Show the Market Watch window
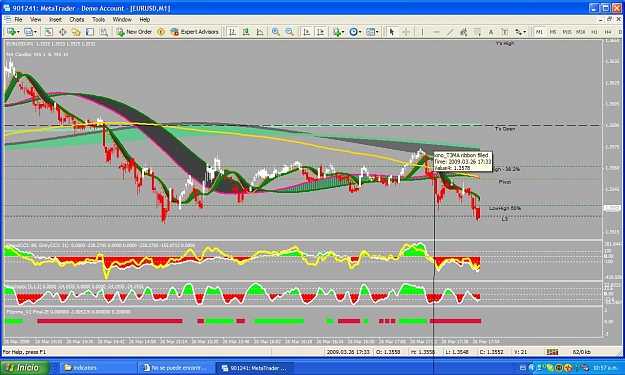This screenshot has height=375, width=625. 49,31
